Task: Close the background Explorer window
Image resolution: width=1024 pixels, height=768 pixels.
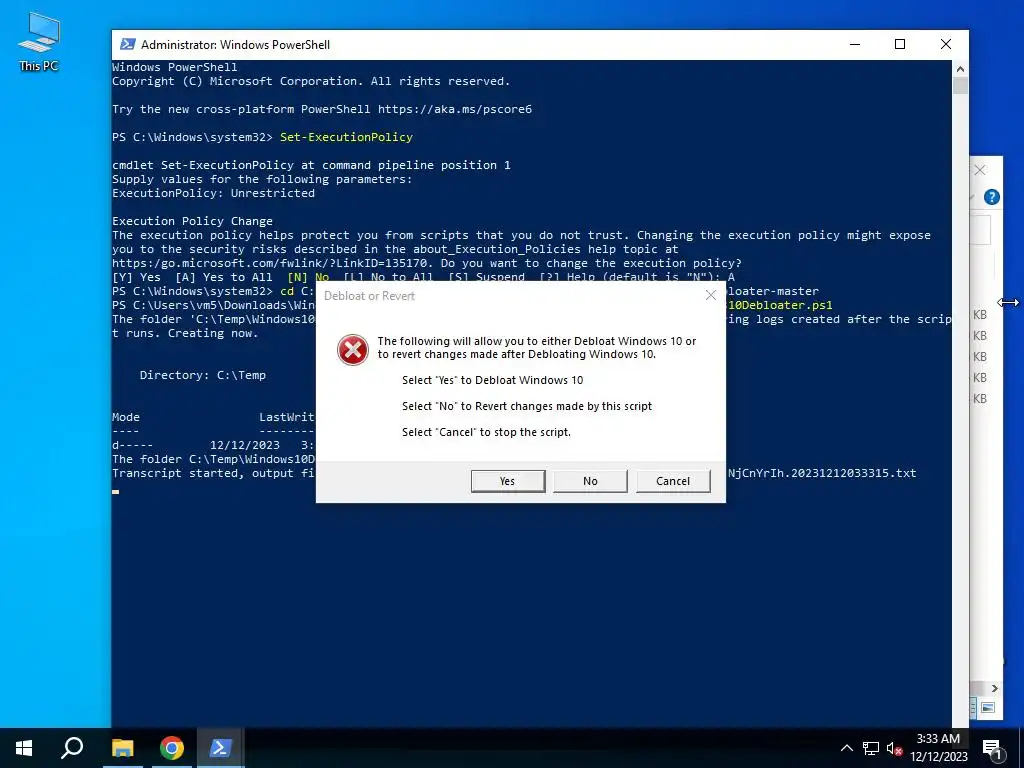Action: [x=980, y=170]
